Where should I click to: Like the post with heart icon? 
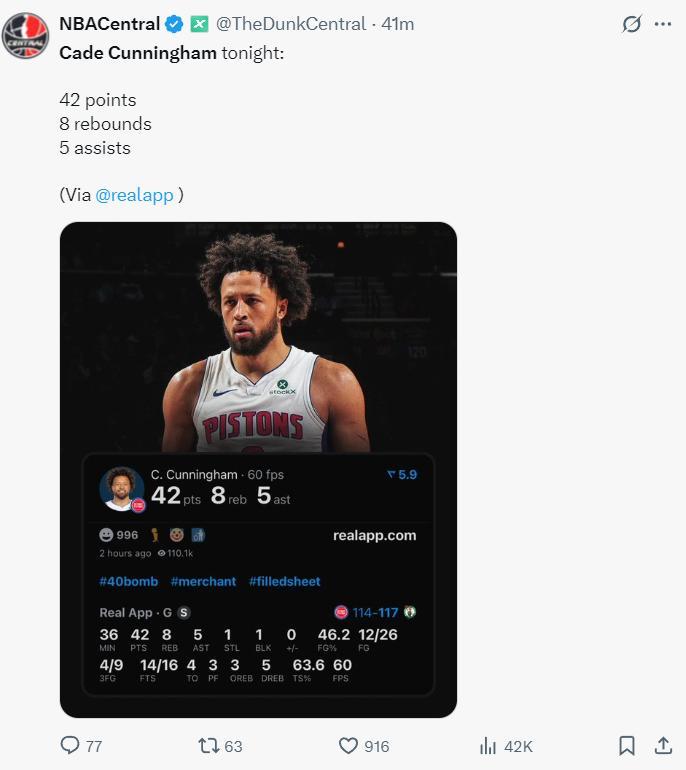click(348, 745)
